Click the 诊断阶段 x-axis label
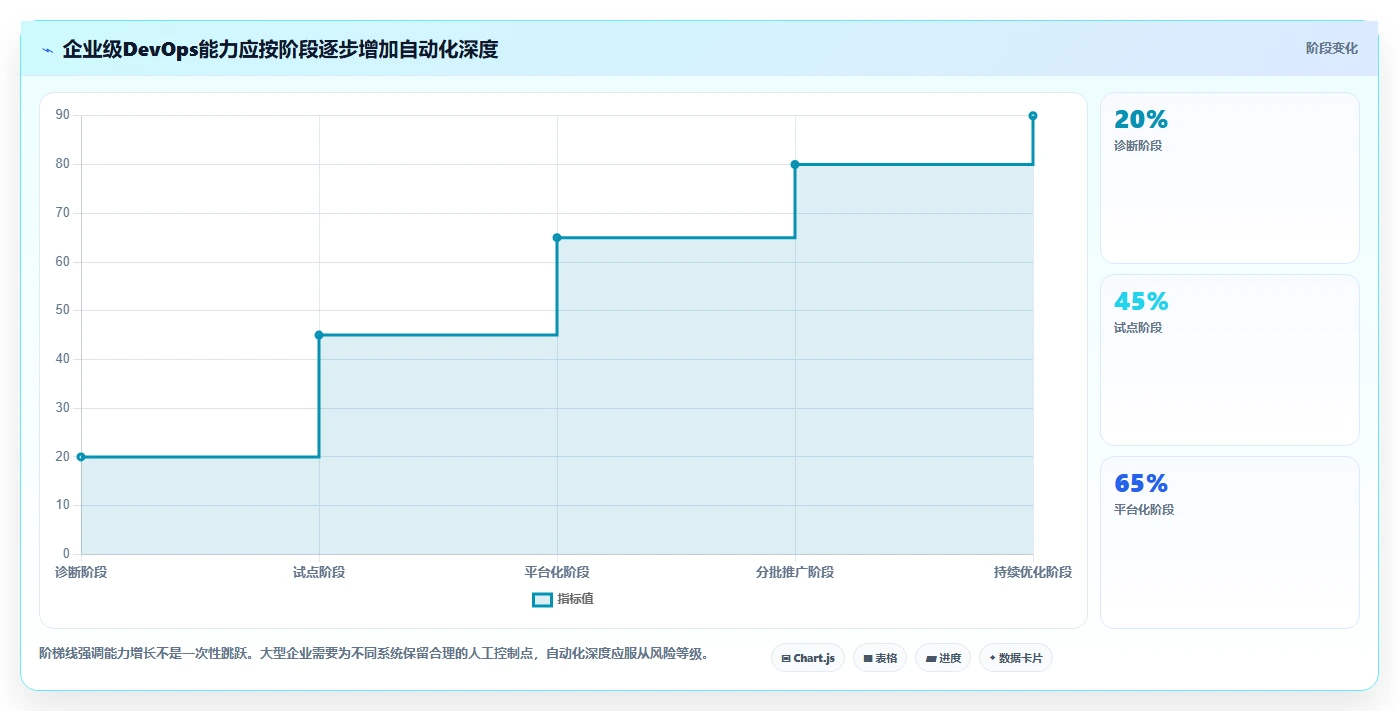This screenshot has width=1399, height=711. pos(81,572)
